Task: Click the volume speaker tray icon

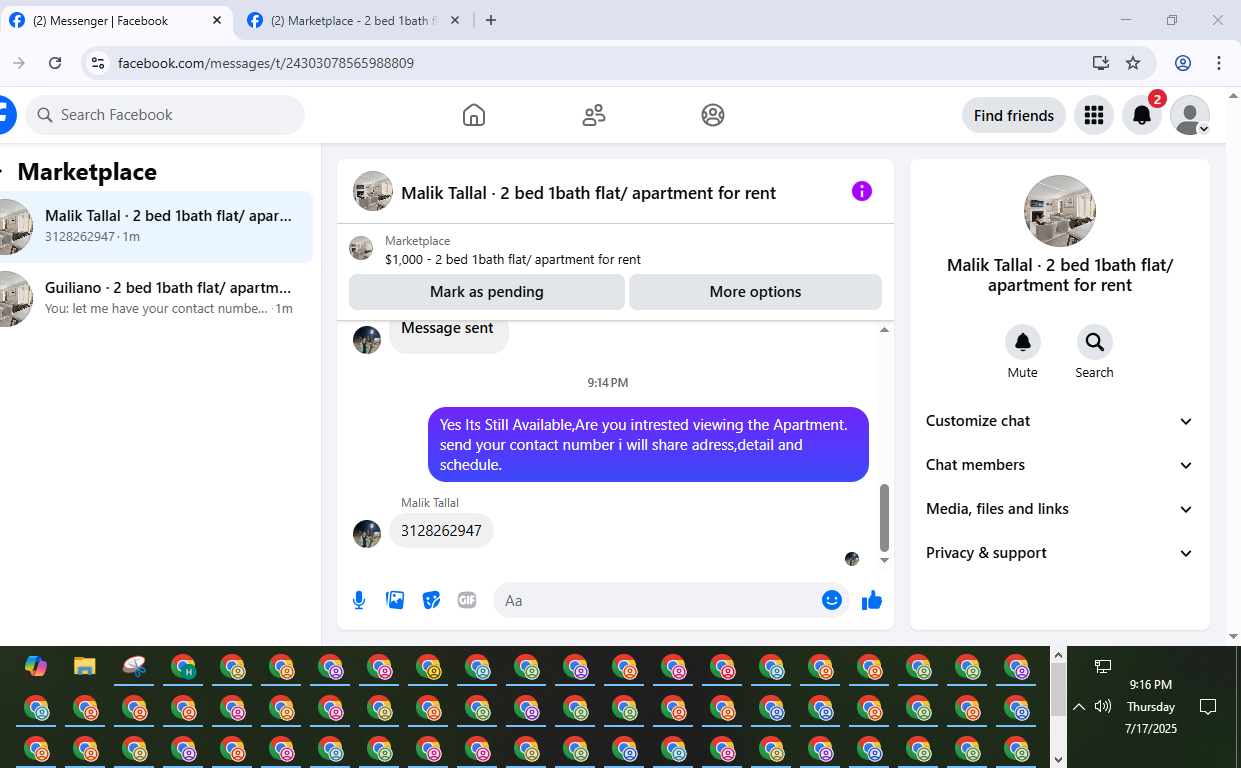Action: [x=1103, y=706]
